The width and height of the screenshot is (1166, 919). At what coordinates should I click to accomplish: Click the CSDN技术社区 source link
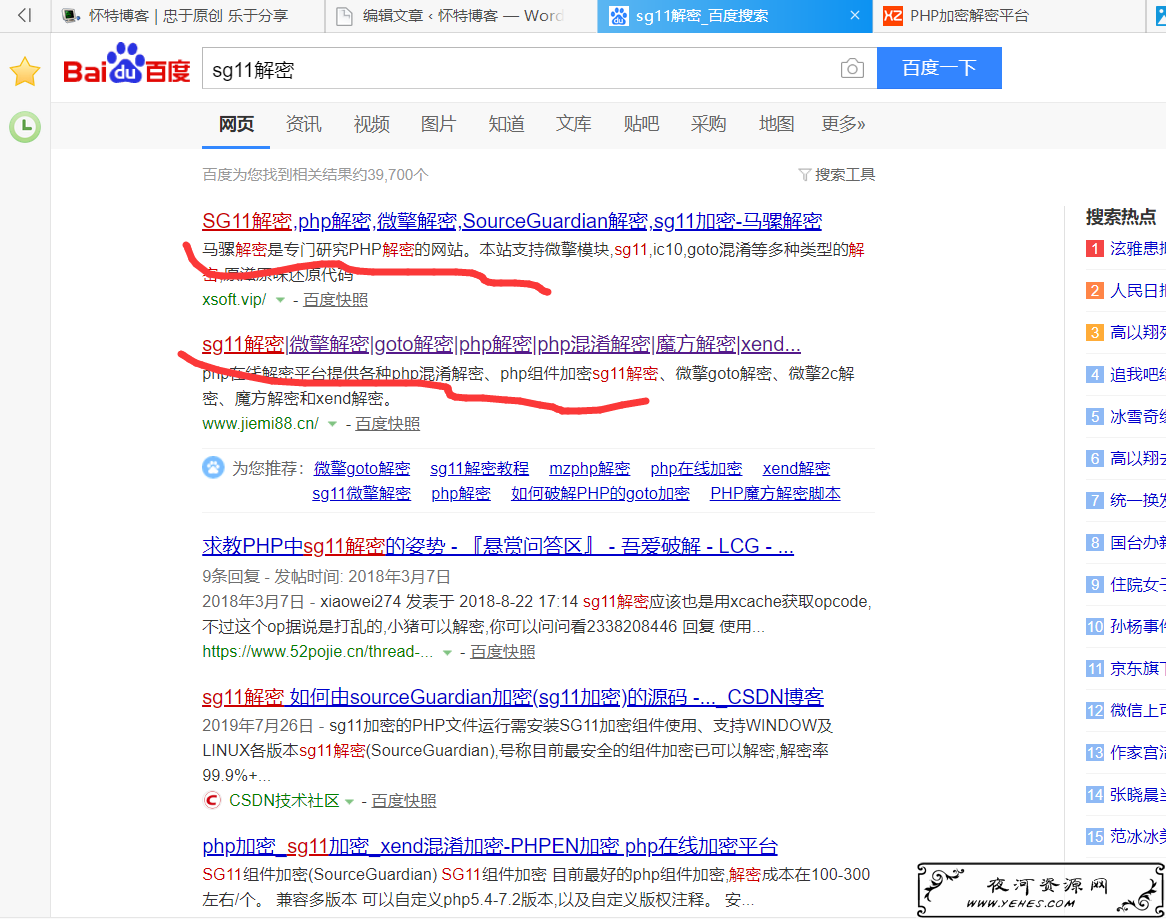[284, 801]
